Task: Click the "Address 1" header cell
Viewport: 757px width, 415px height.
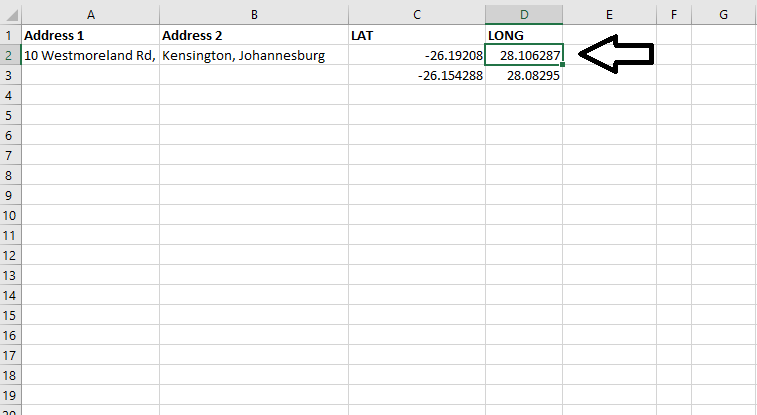Action: 90,35
